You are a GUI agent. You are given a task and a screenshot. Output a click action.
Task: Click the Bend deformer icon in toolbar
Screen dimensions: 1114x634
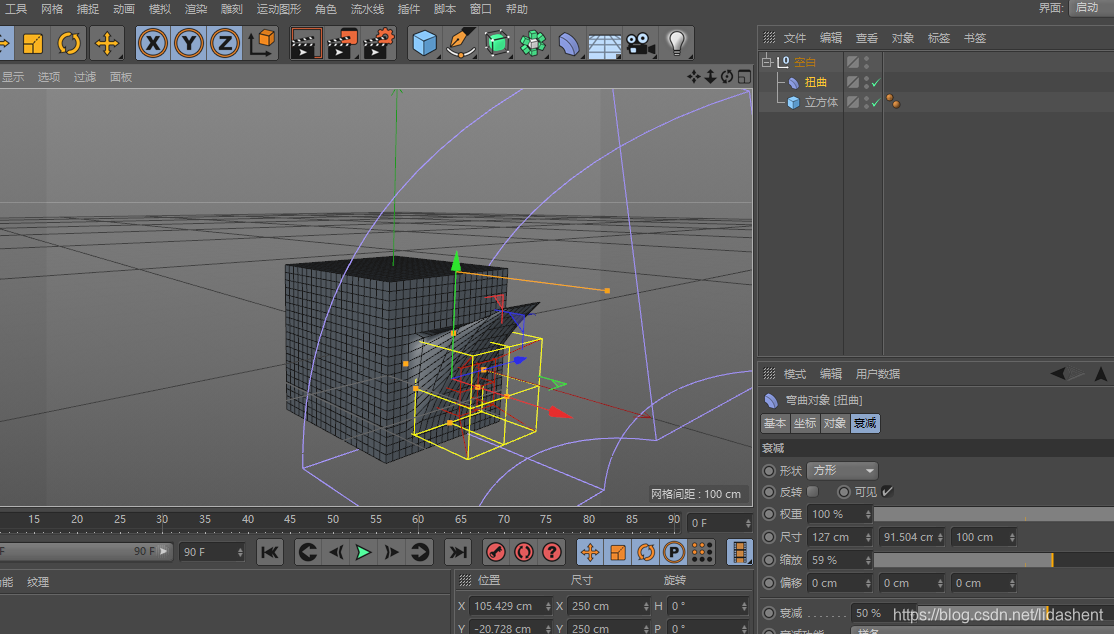(x=568, y=43)
